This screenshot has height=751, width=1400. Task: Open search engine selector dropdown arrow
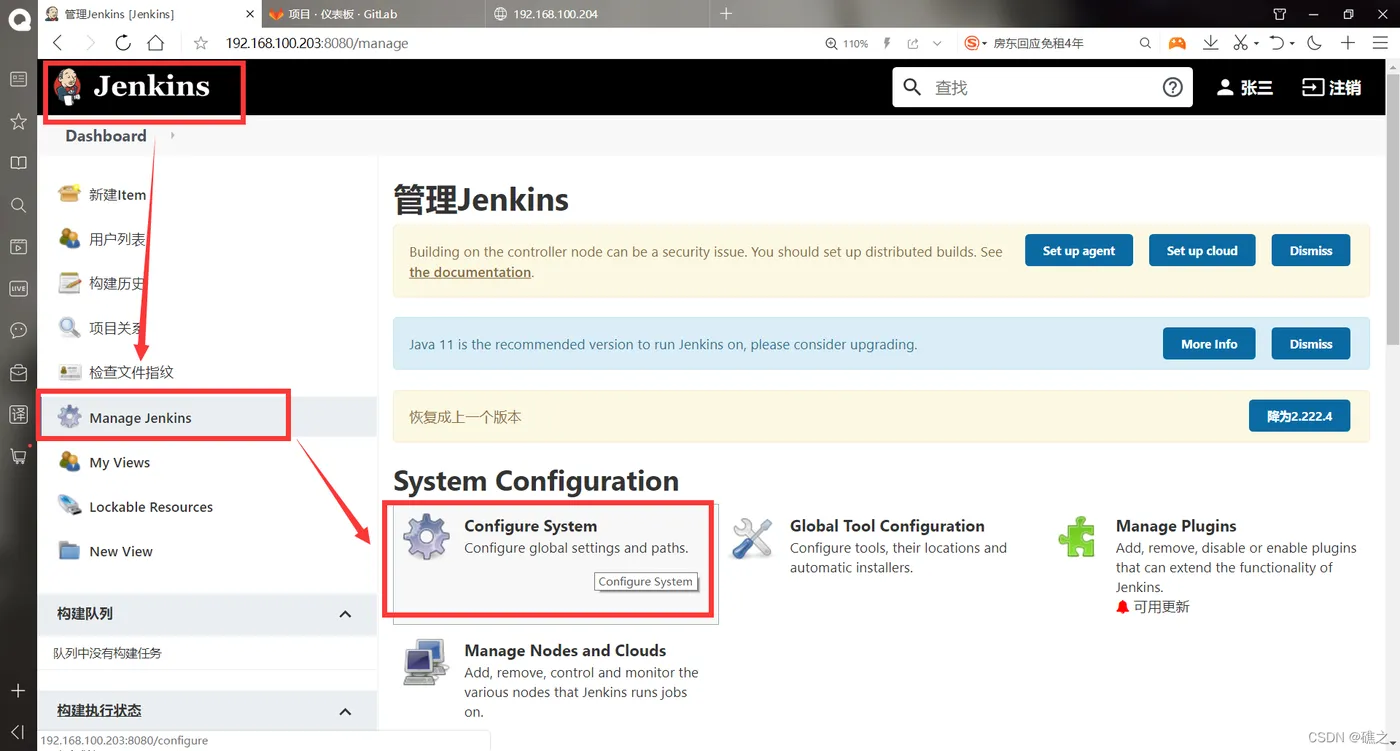pos(984,44)
